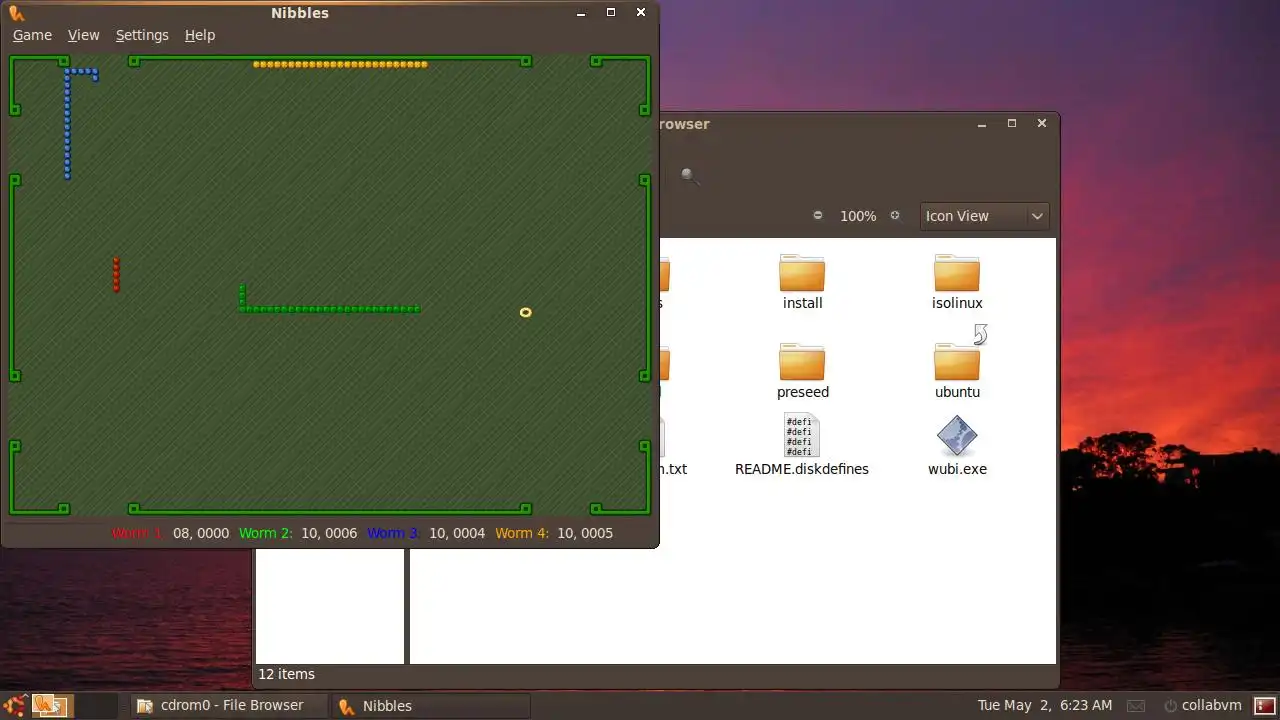
Task: Zoom in with the plus button in File Browser
Action: pos(895,215)
